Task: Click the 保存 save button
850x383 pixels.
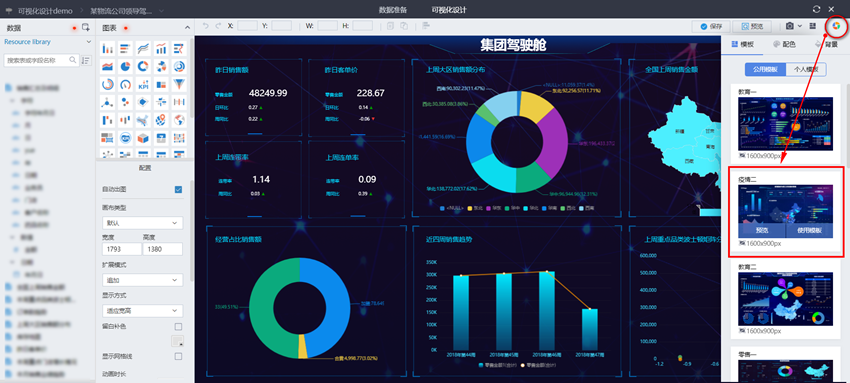Action: click(711, 26)
